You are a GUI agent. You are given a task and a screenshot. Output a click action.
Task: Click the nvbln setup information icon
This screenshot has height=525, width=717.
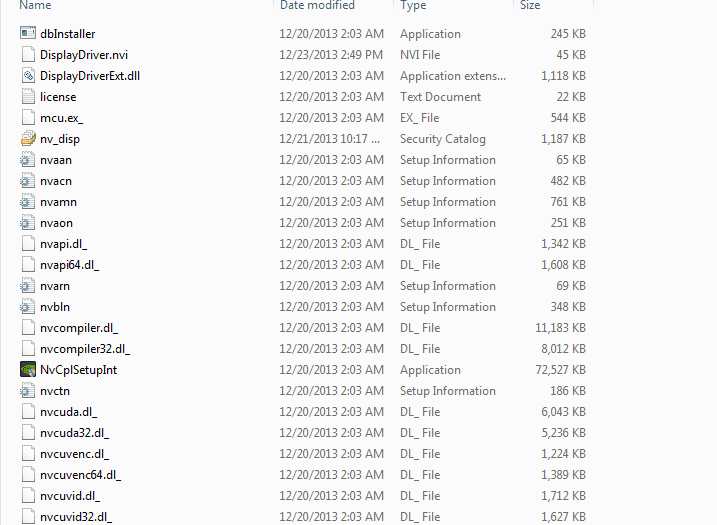pyautogui.click(x=28, y=307)
